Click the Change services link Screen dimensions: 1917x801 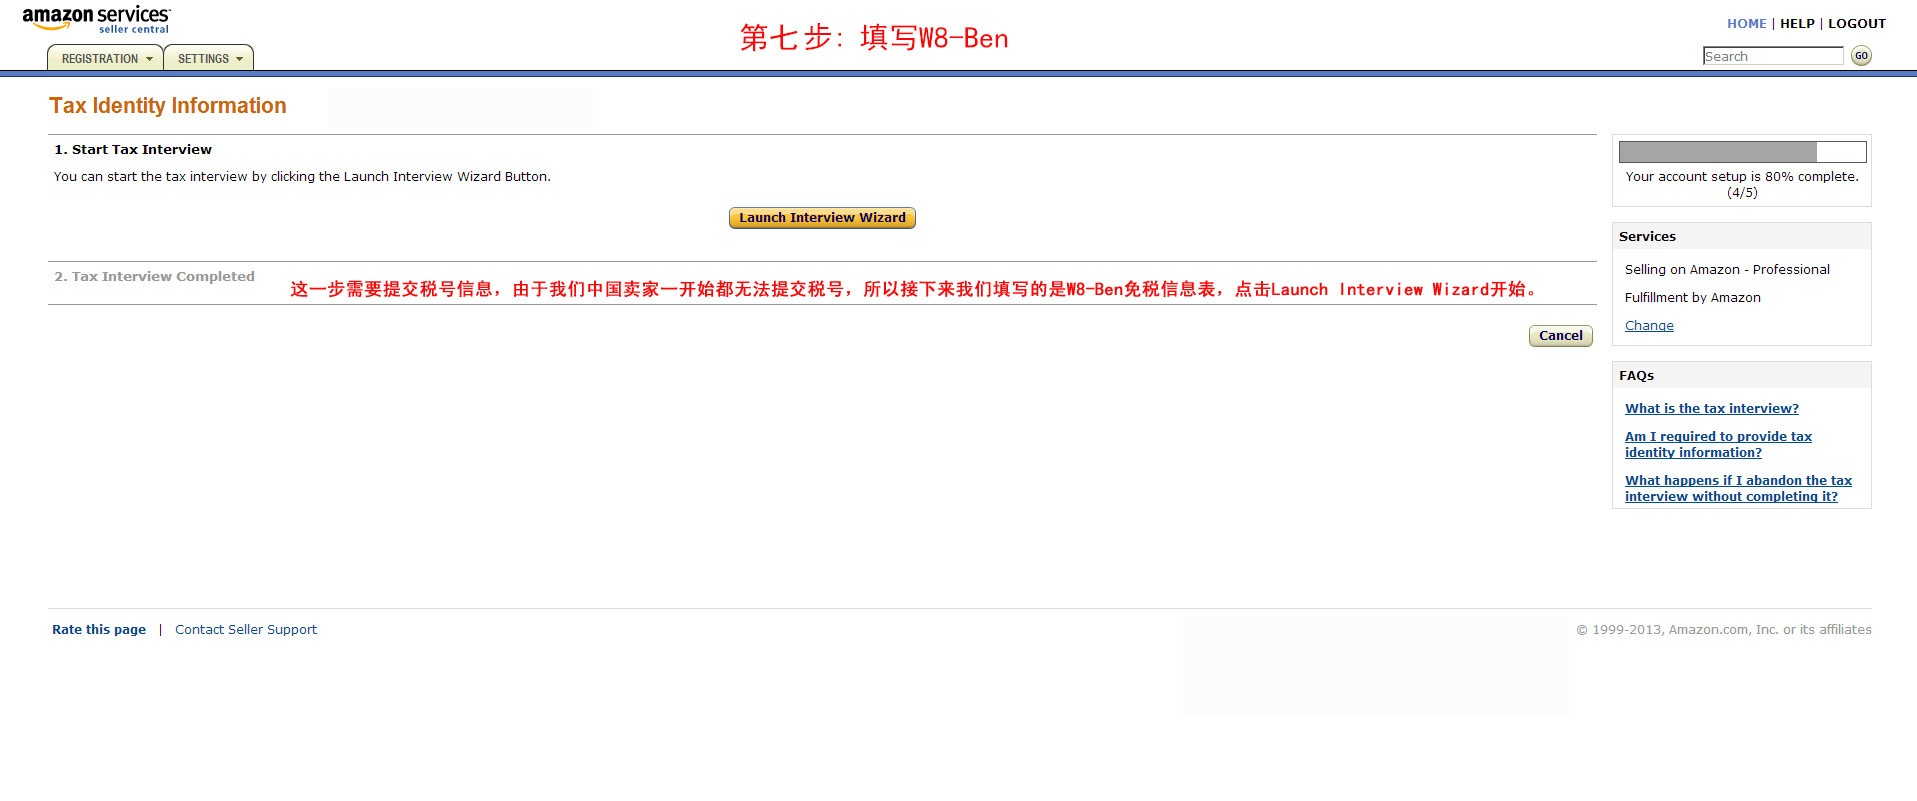click(1649, 325)
